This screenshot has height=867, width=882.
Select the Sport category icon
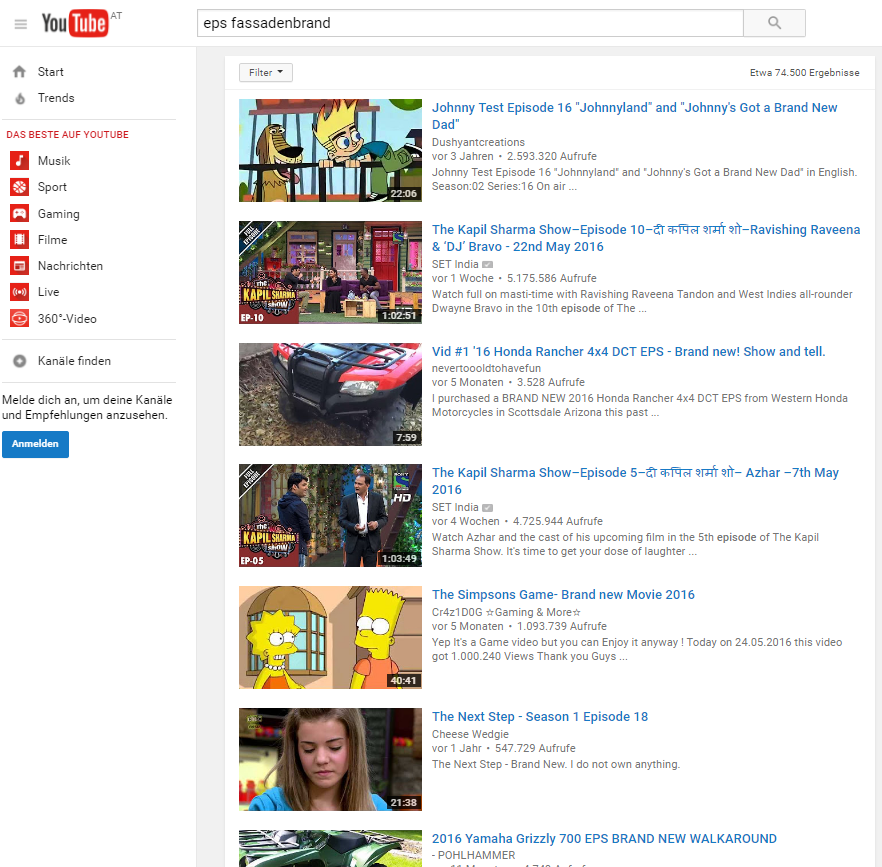[x=19, y=187]
